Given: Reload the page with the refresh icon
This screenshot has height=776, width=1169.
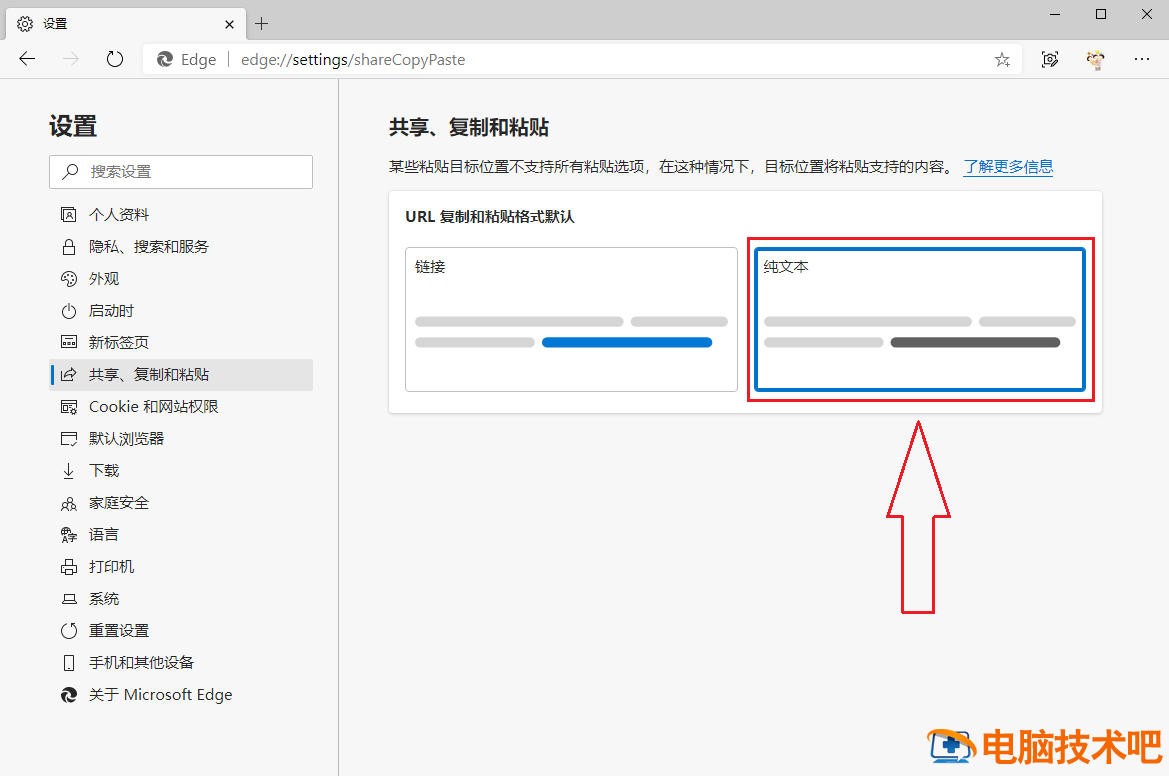Looking at the screenshot, I should [x=114, y=59].
